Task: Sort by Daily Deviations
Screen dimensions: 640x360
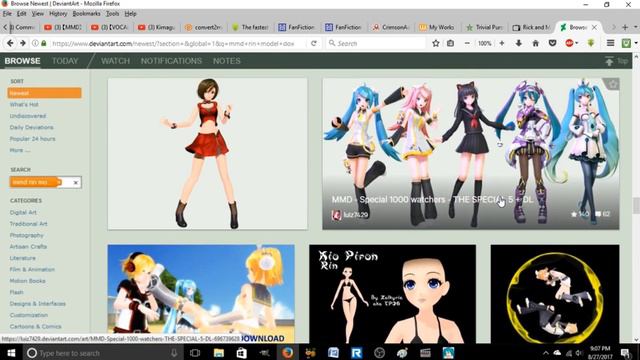Action: coord(31,127)
